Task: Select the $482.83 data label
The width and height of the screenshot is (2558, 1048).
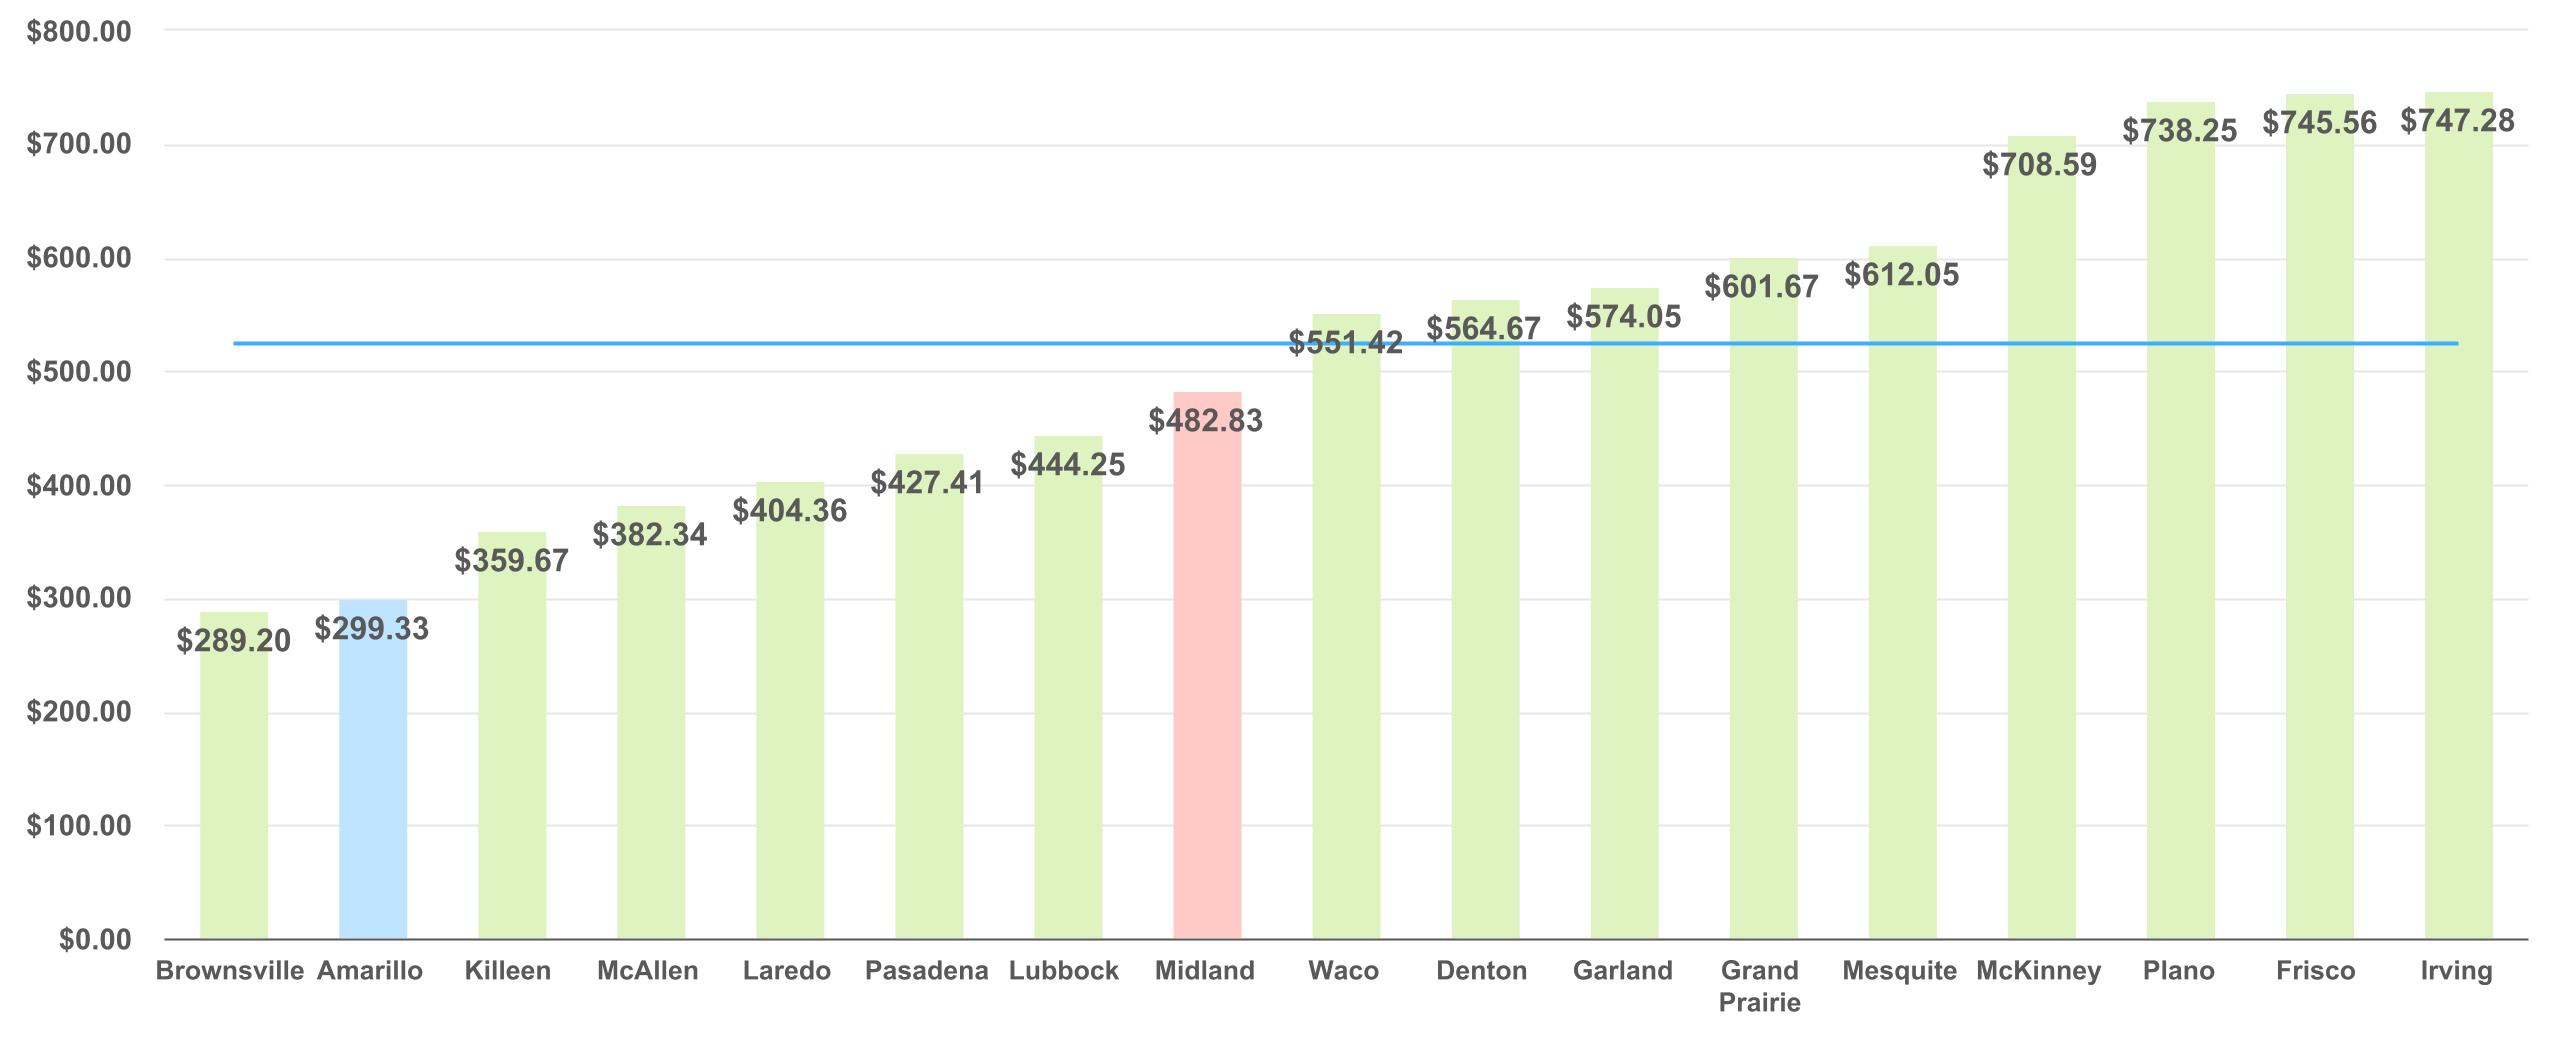Action: click(x=1205, y=421)
